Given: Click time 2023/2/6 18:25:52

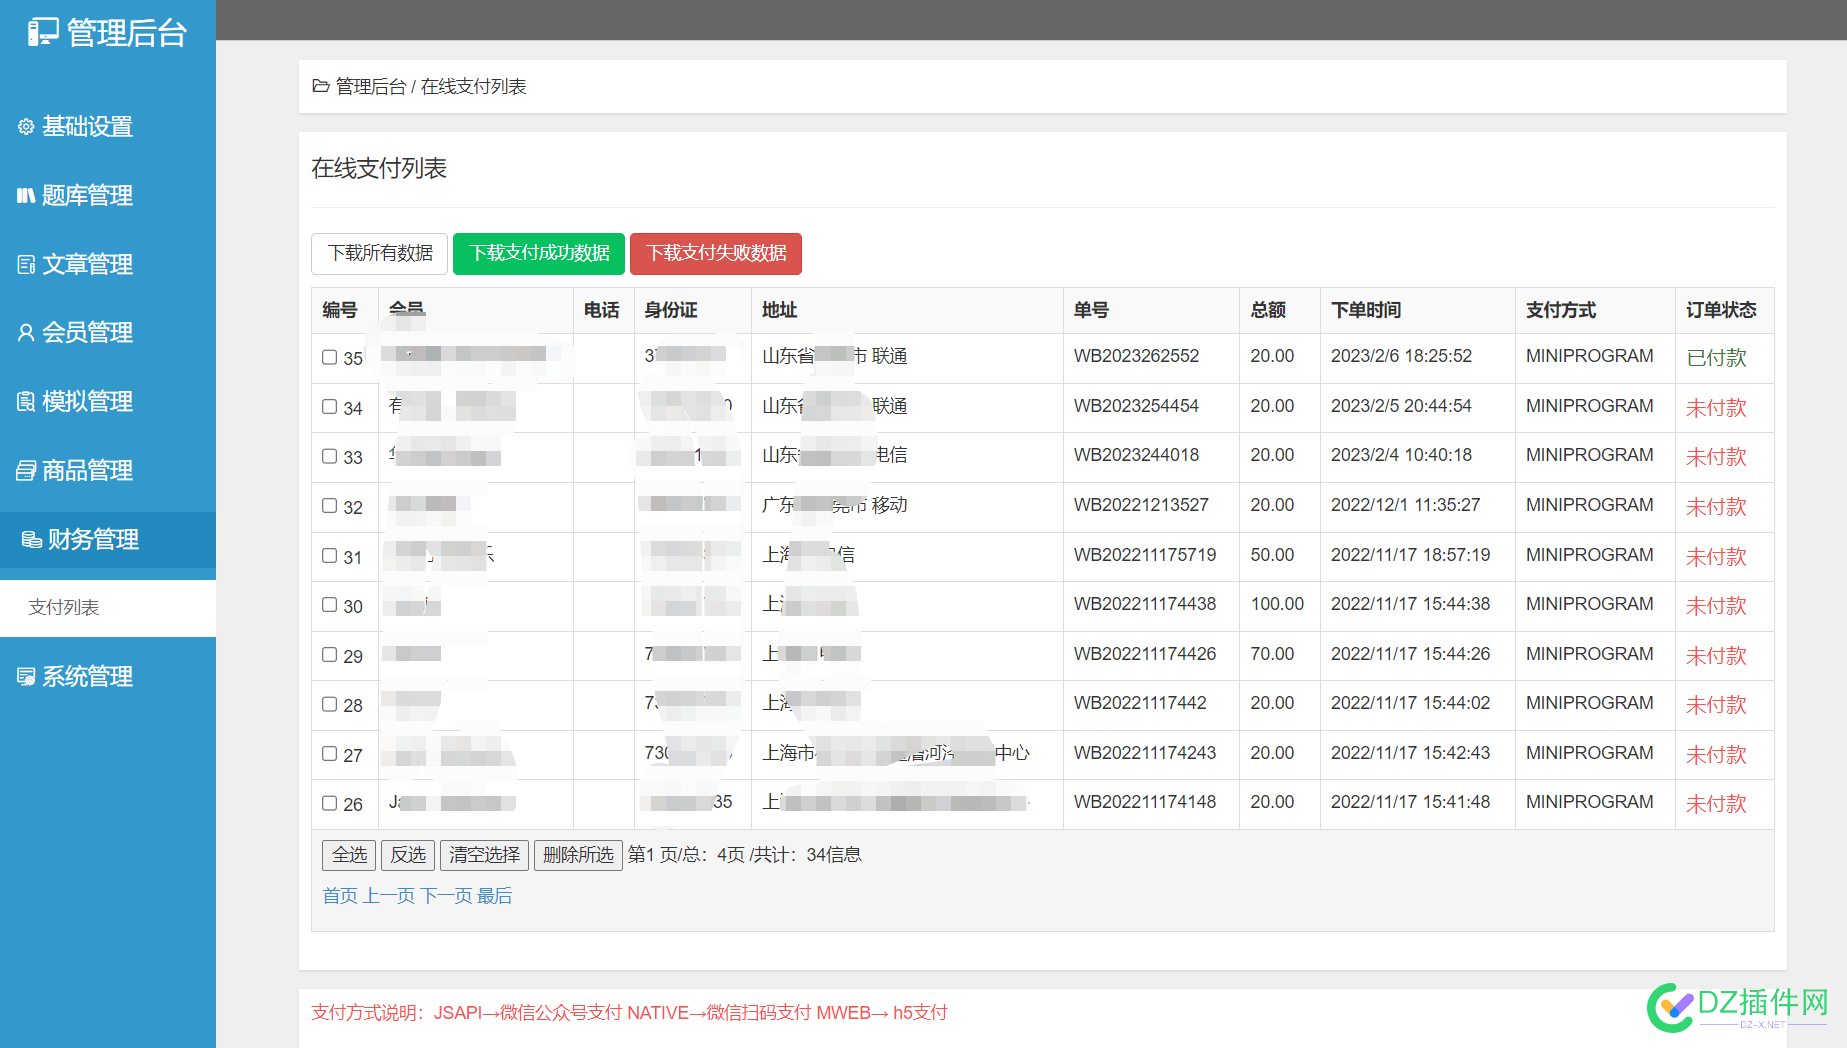Looking at the screenshot, I should 1401,356.
